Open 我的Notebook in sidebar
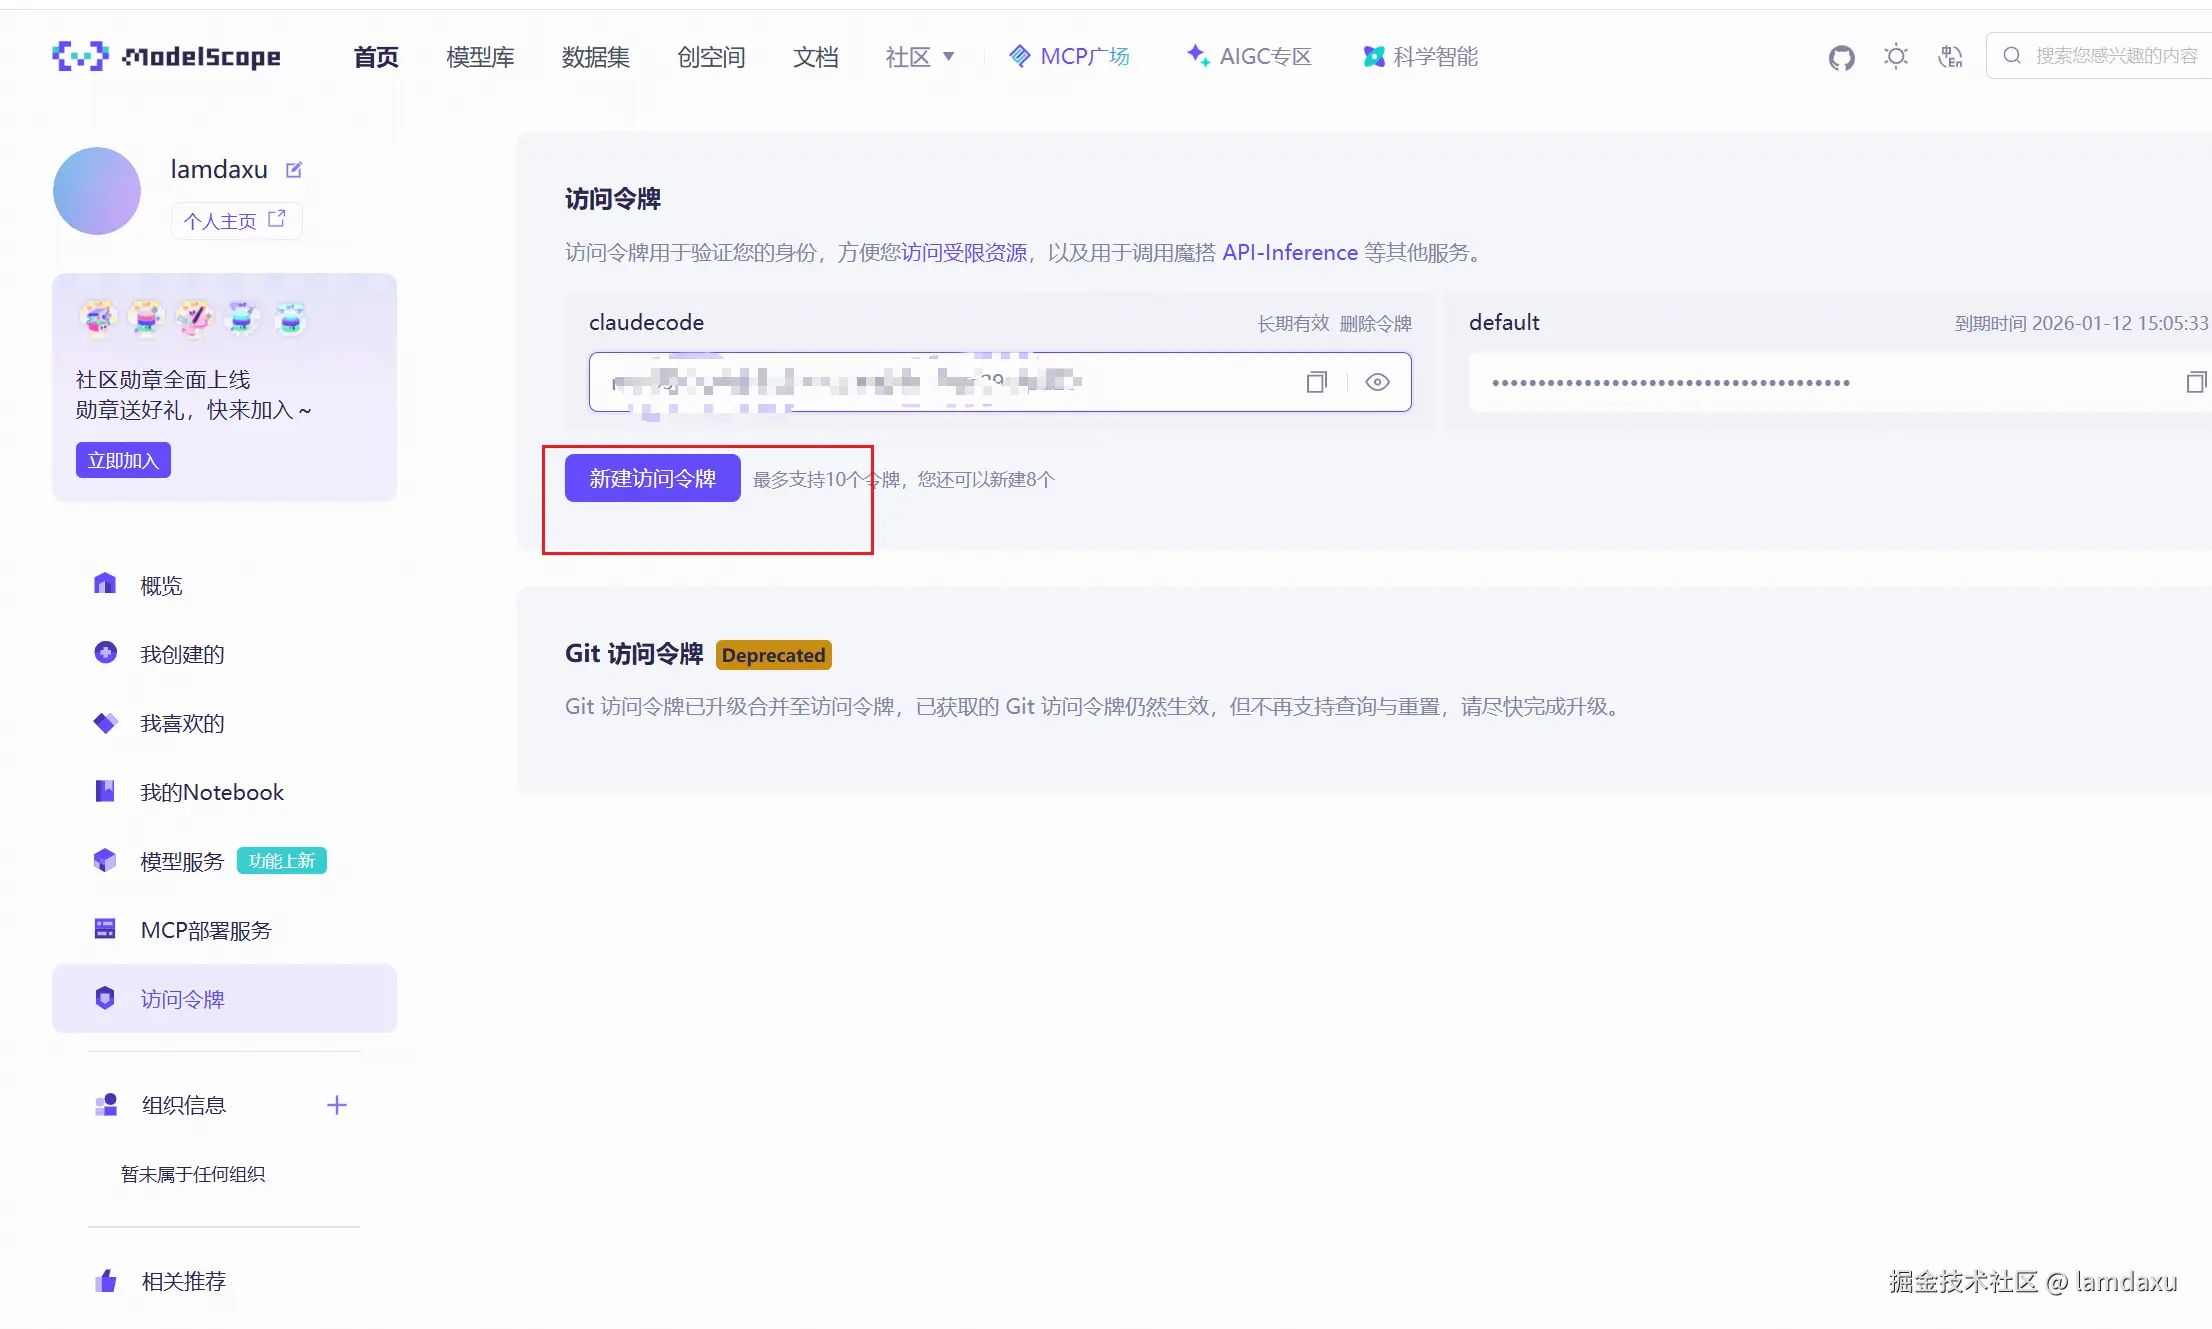The height and width of the screenshot is (1329, 2212). 211,792
